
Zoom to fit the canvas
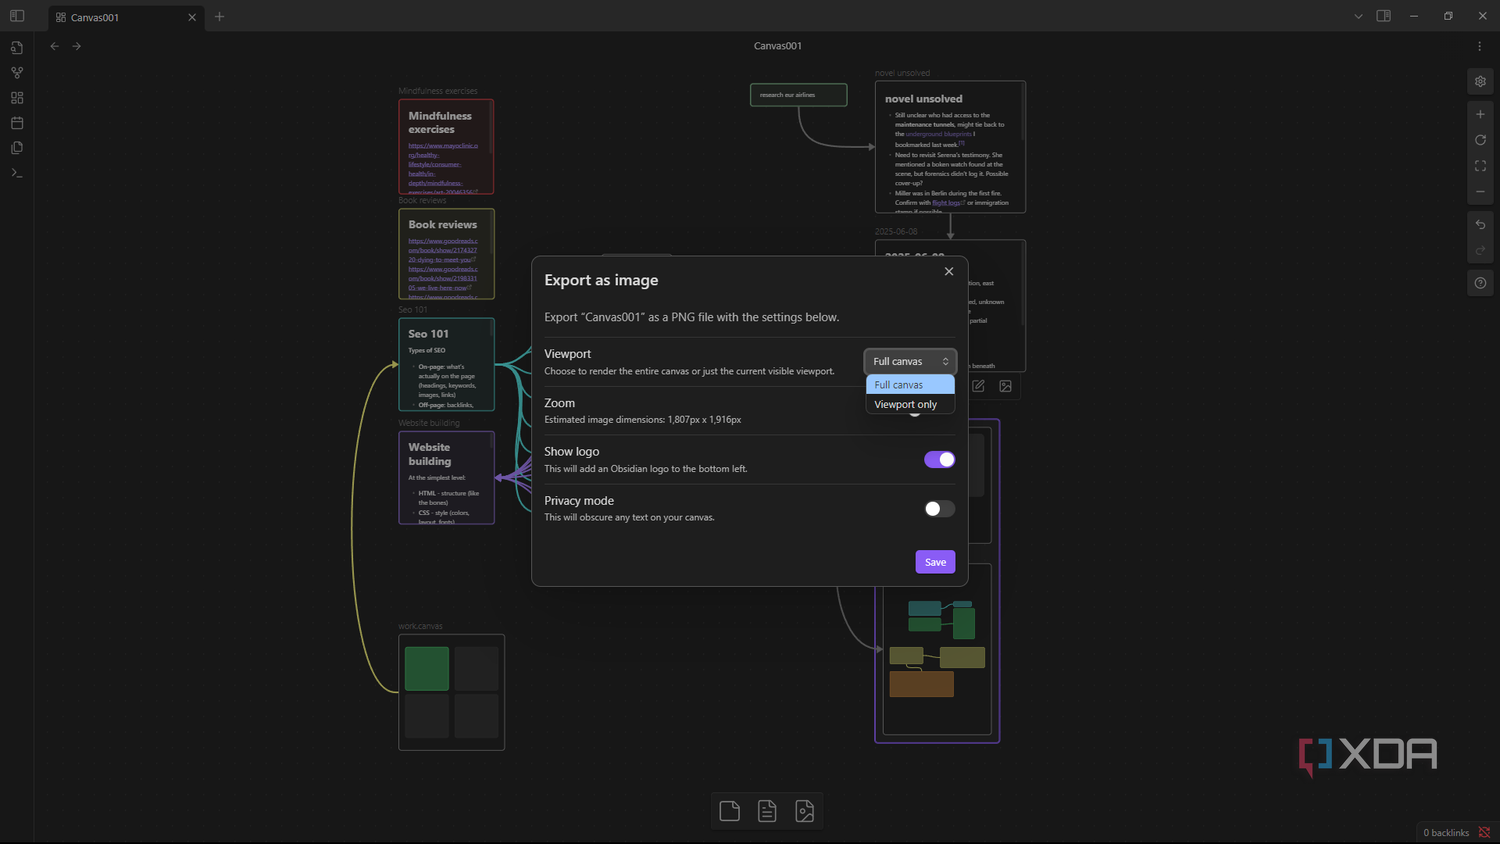coord(1480,166)
